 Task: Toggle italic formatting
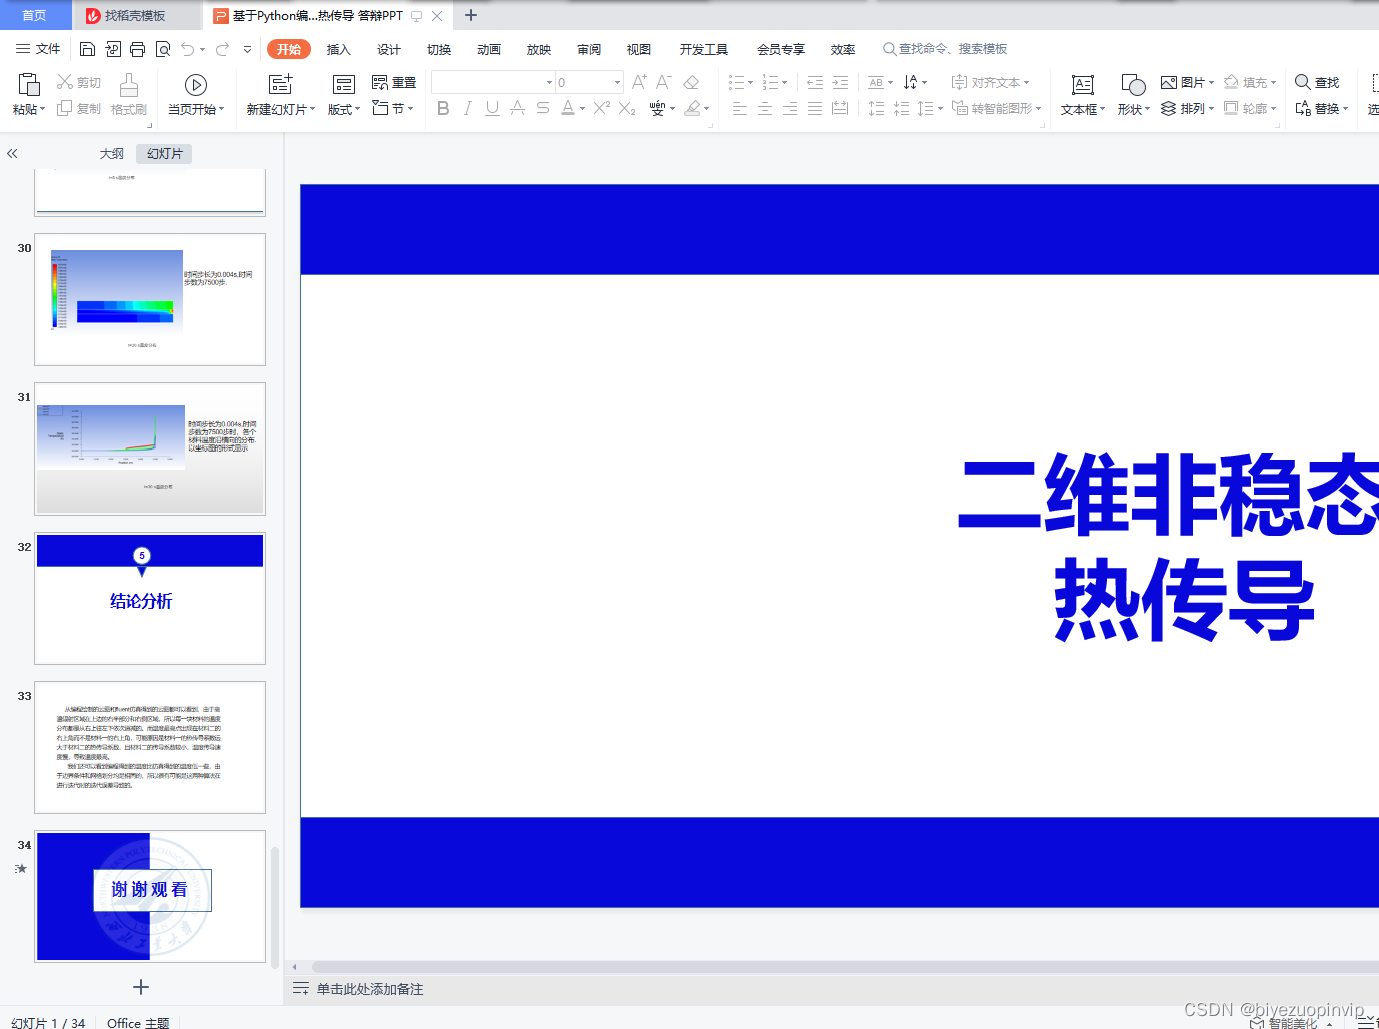[x=467, y=109]
